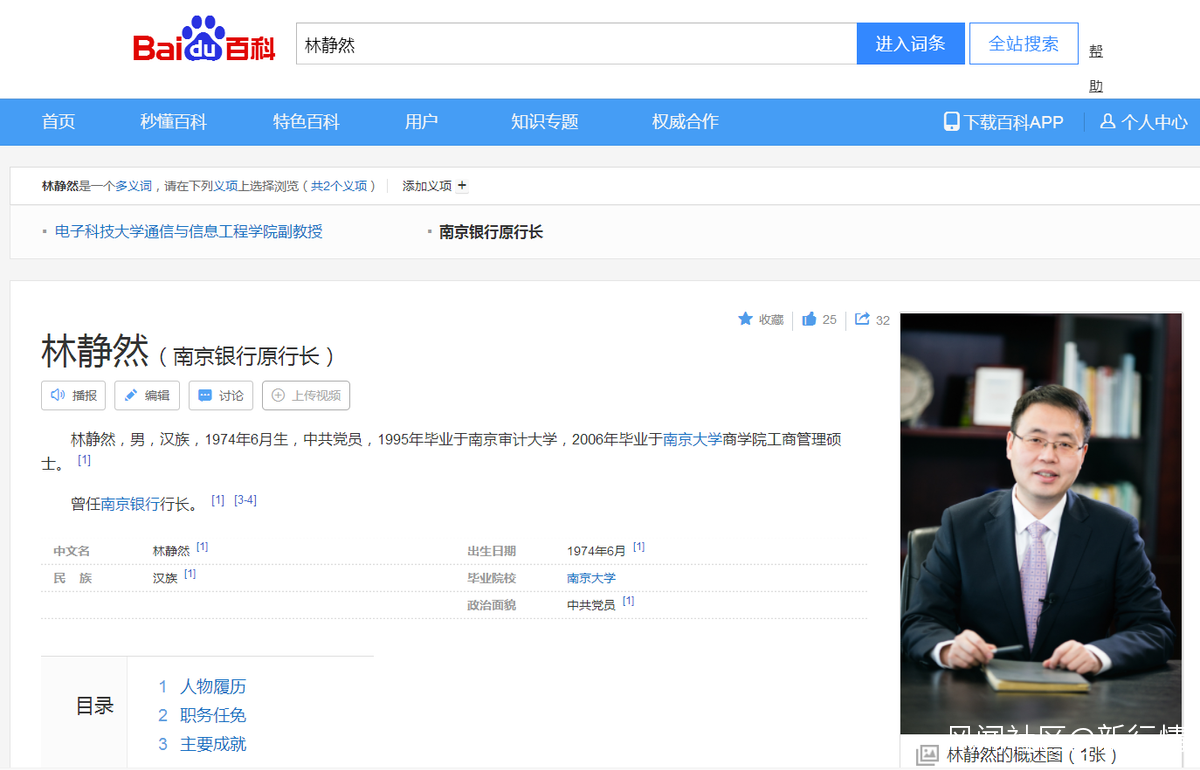Click the search input containing 林静然
Screen dimensions: 1200x770
pyautogui.click(x=576, y=44)
